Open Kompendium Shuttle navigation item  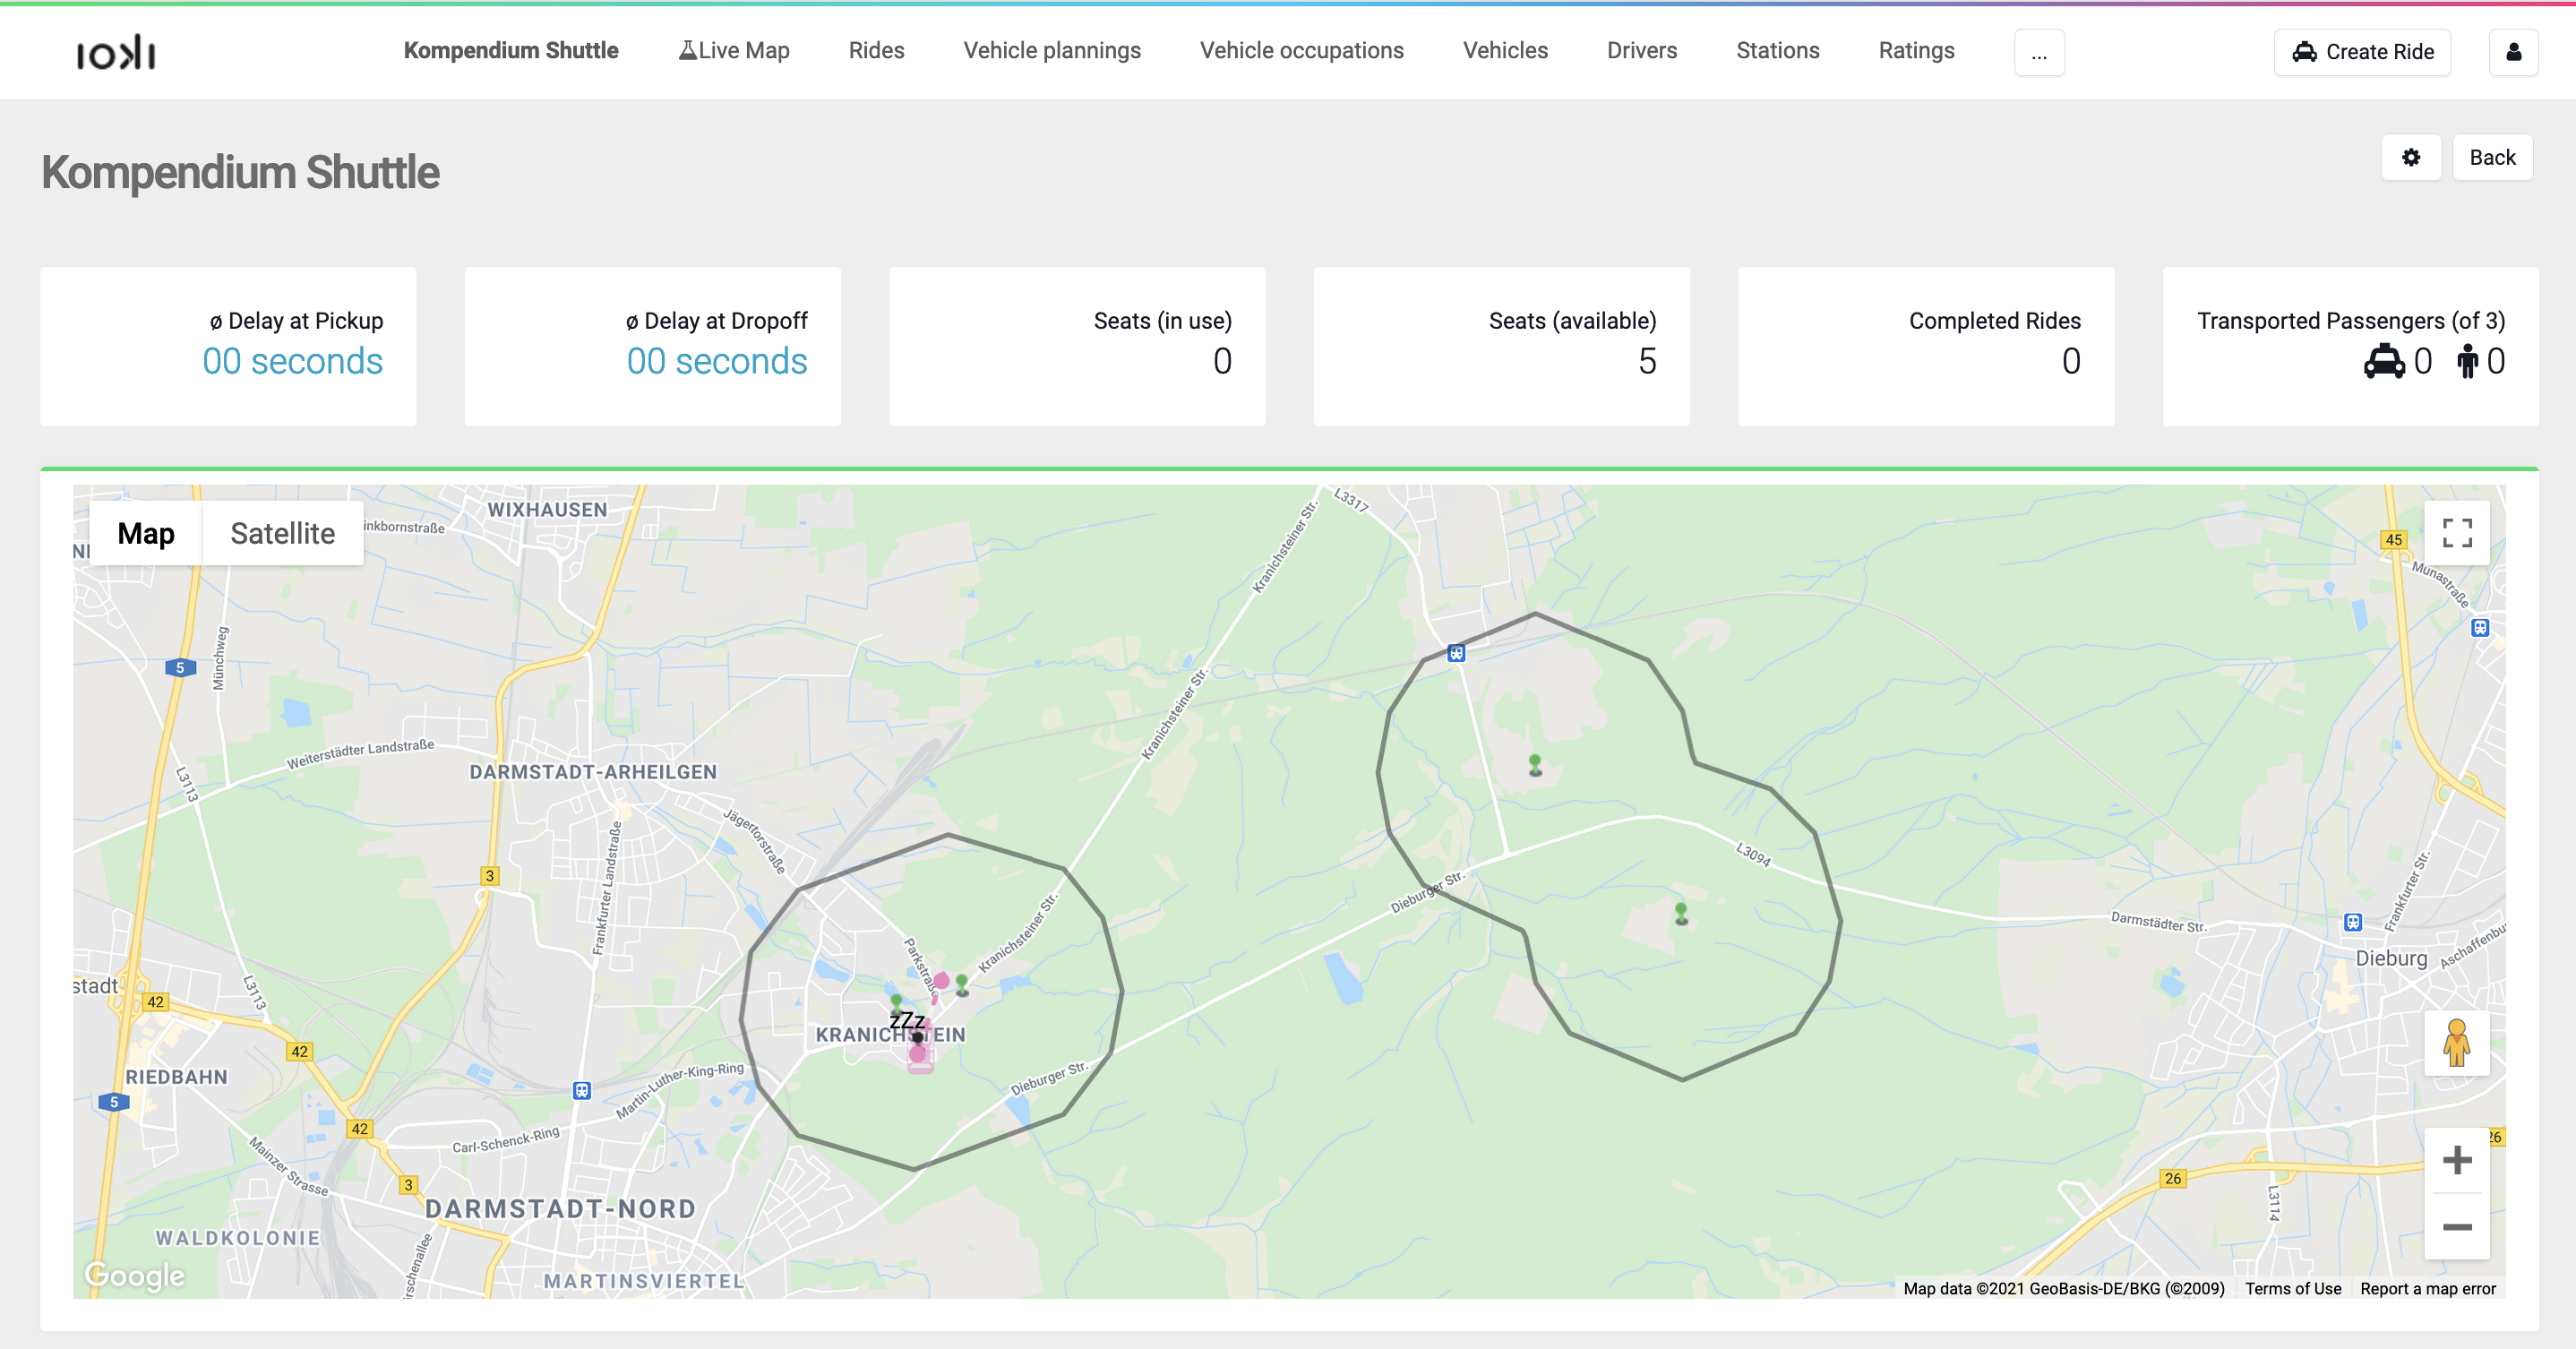point(511,50)
